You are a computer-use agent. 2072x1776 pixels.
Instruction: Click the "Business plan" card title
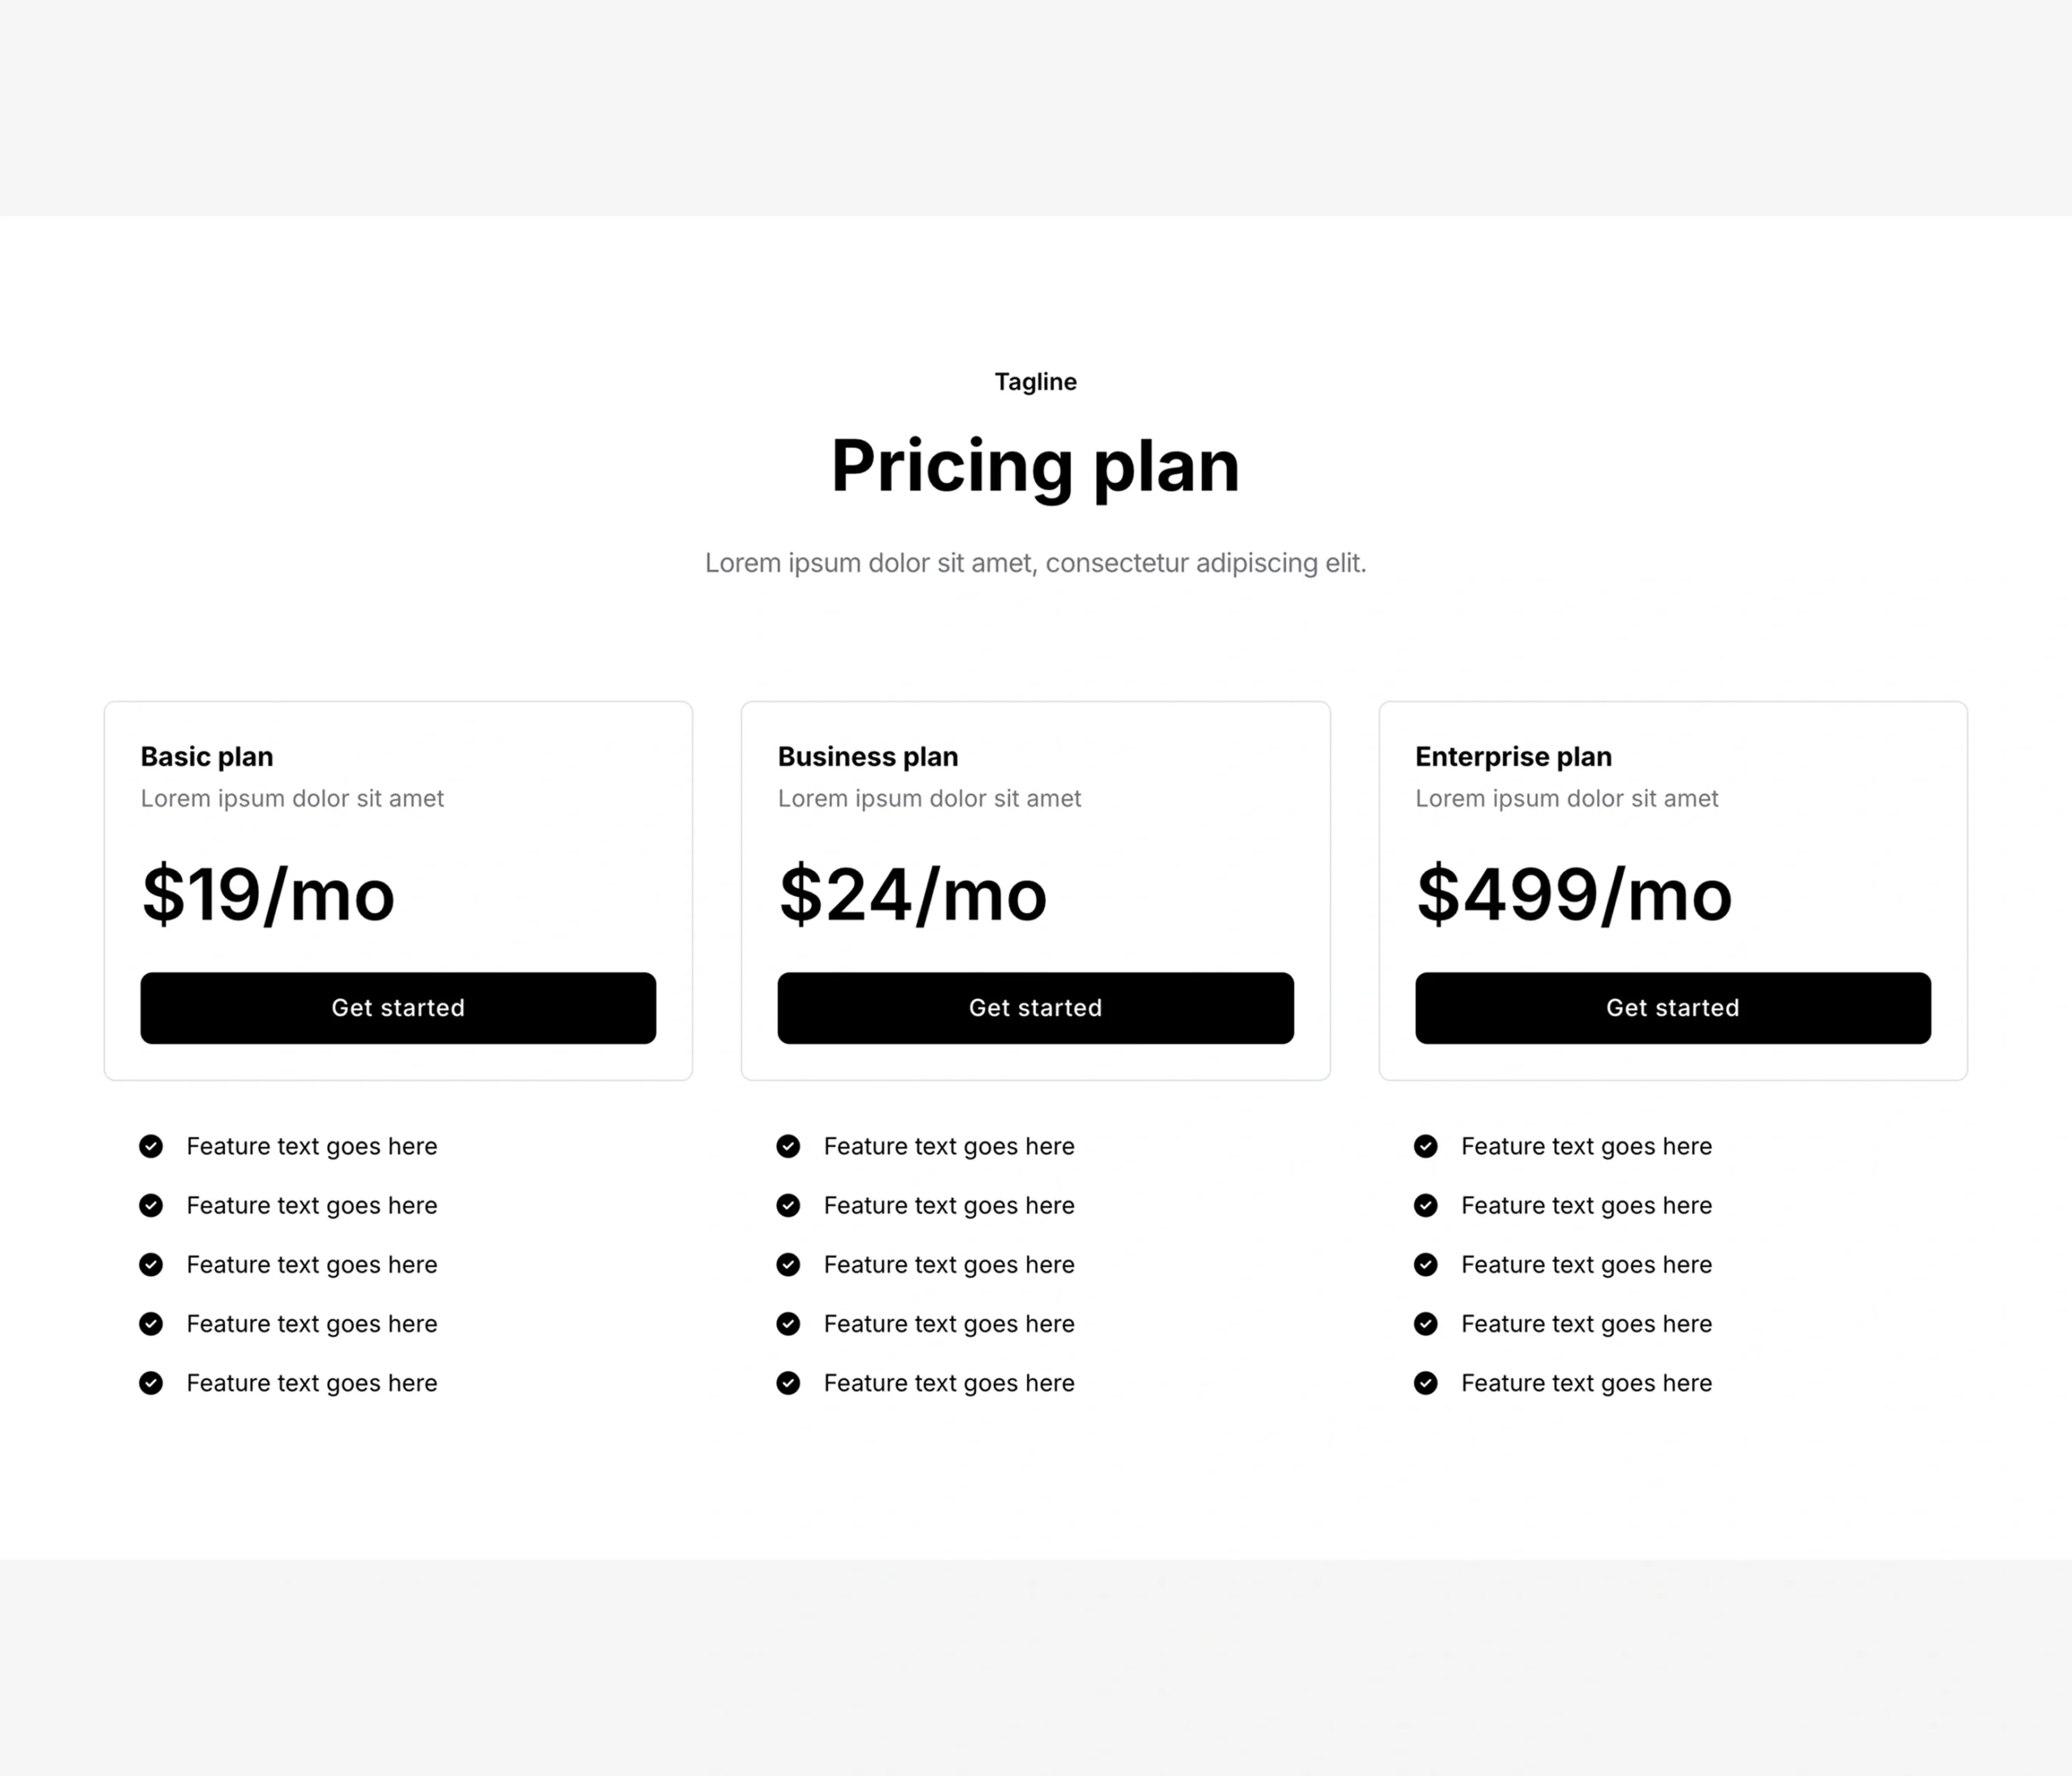[867, 757]
